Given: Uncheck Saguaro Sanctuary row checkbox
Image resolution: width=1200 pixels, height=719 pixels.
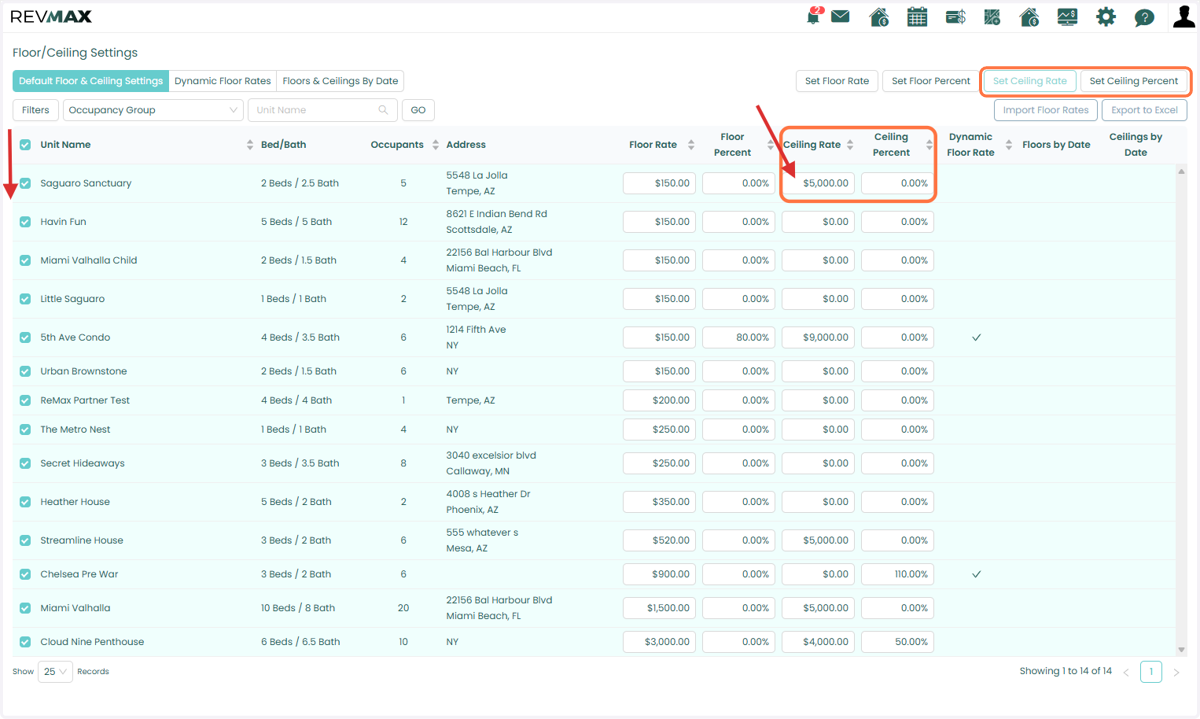Looking at the screenshot, I should pyautogui.click(x=25, y=184).
